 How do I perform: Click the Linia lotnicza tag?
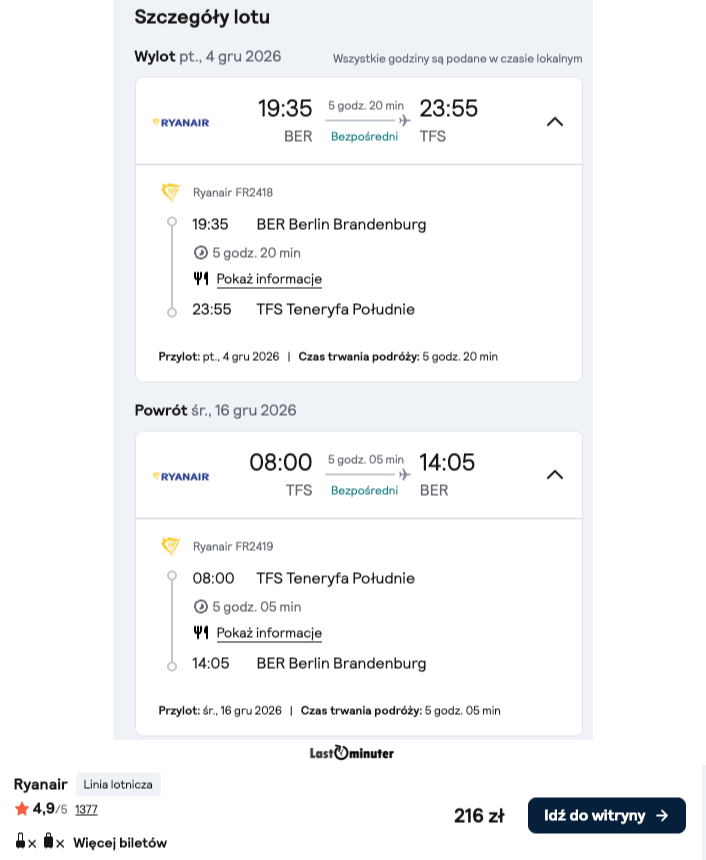118,784
